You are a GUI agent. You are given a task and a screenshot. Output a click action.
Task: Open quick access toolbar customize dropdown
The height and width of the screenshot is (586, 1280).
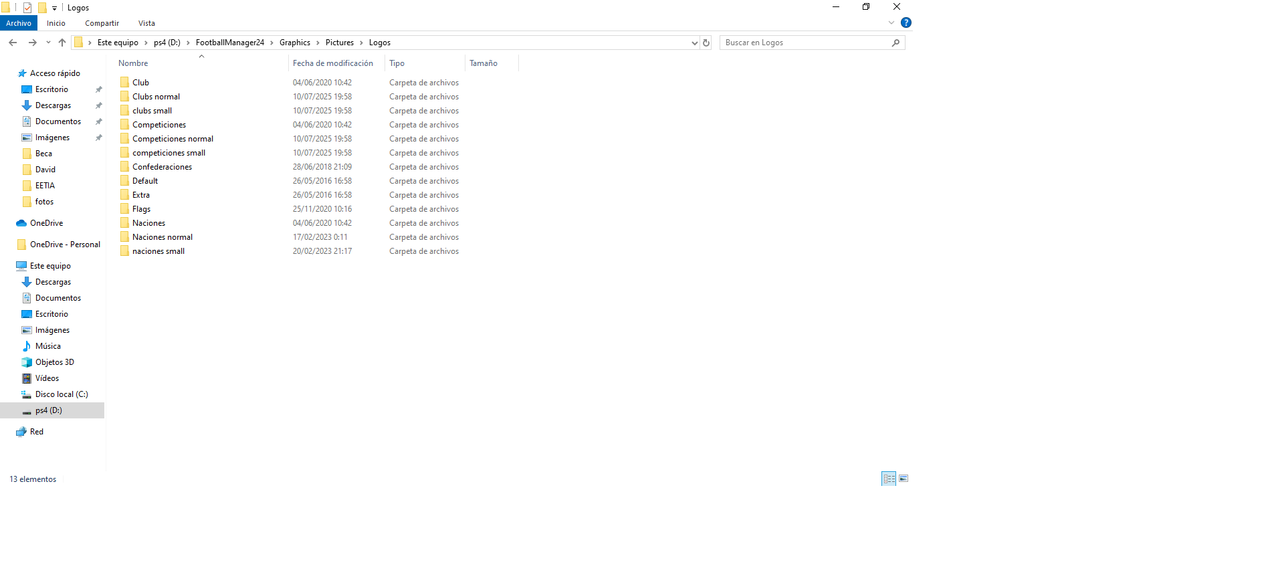pos(55,8)
